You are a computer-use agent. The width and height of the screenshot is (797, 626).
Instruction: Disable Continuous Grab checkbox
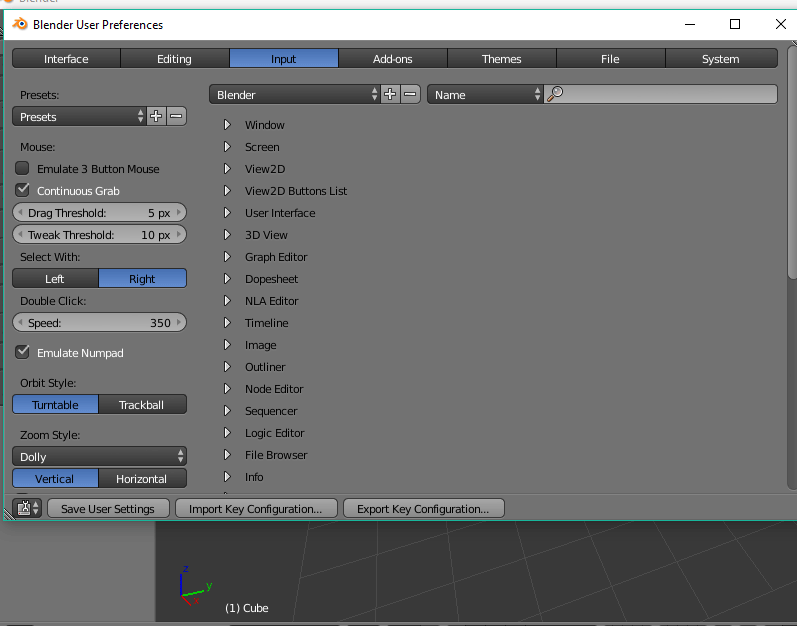[22, 190]
